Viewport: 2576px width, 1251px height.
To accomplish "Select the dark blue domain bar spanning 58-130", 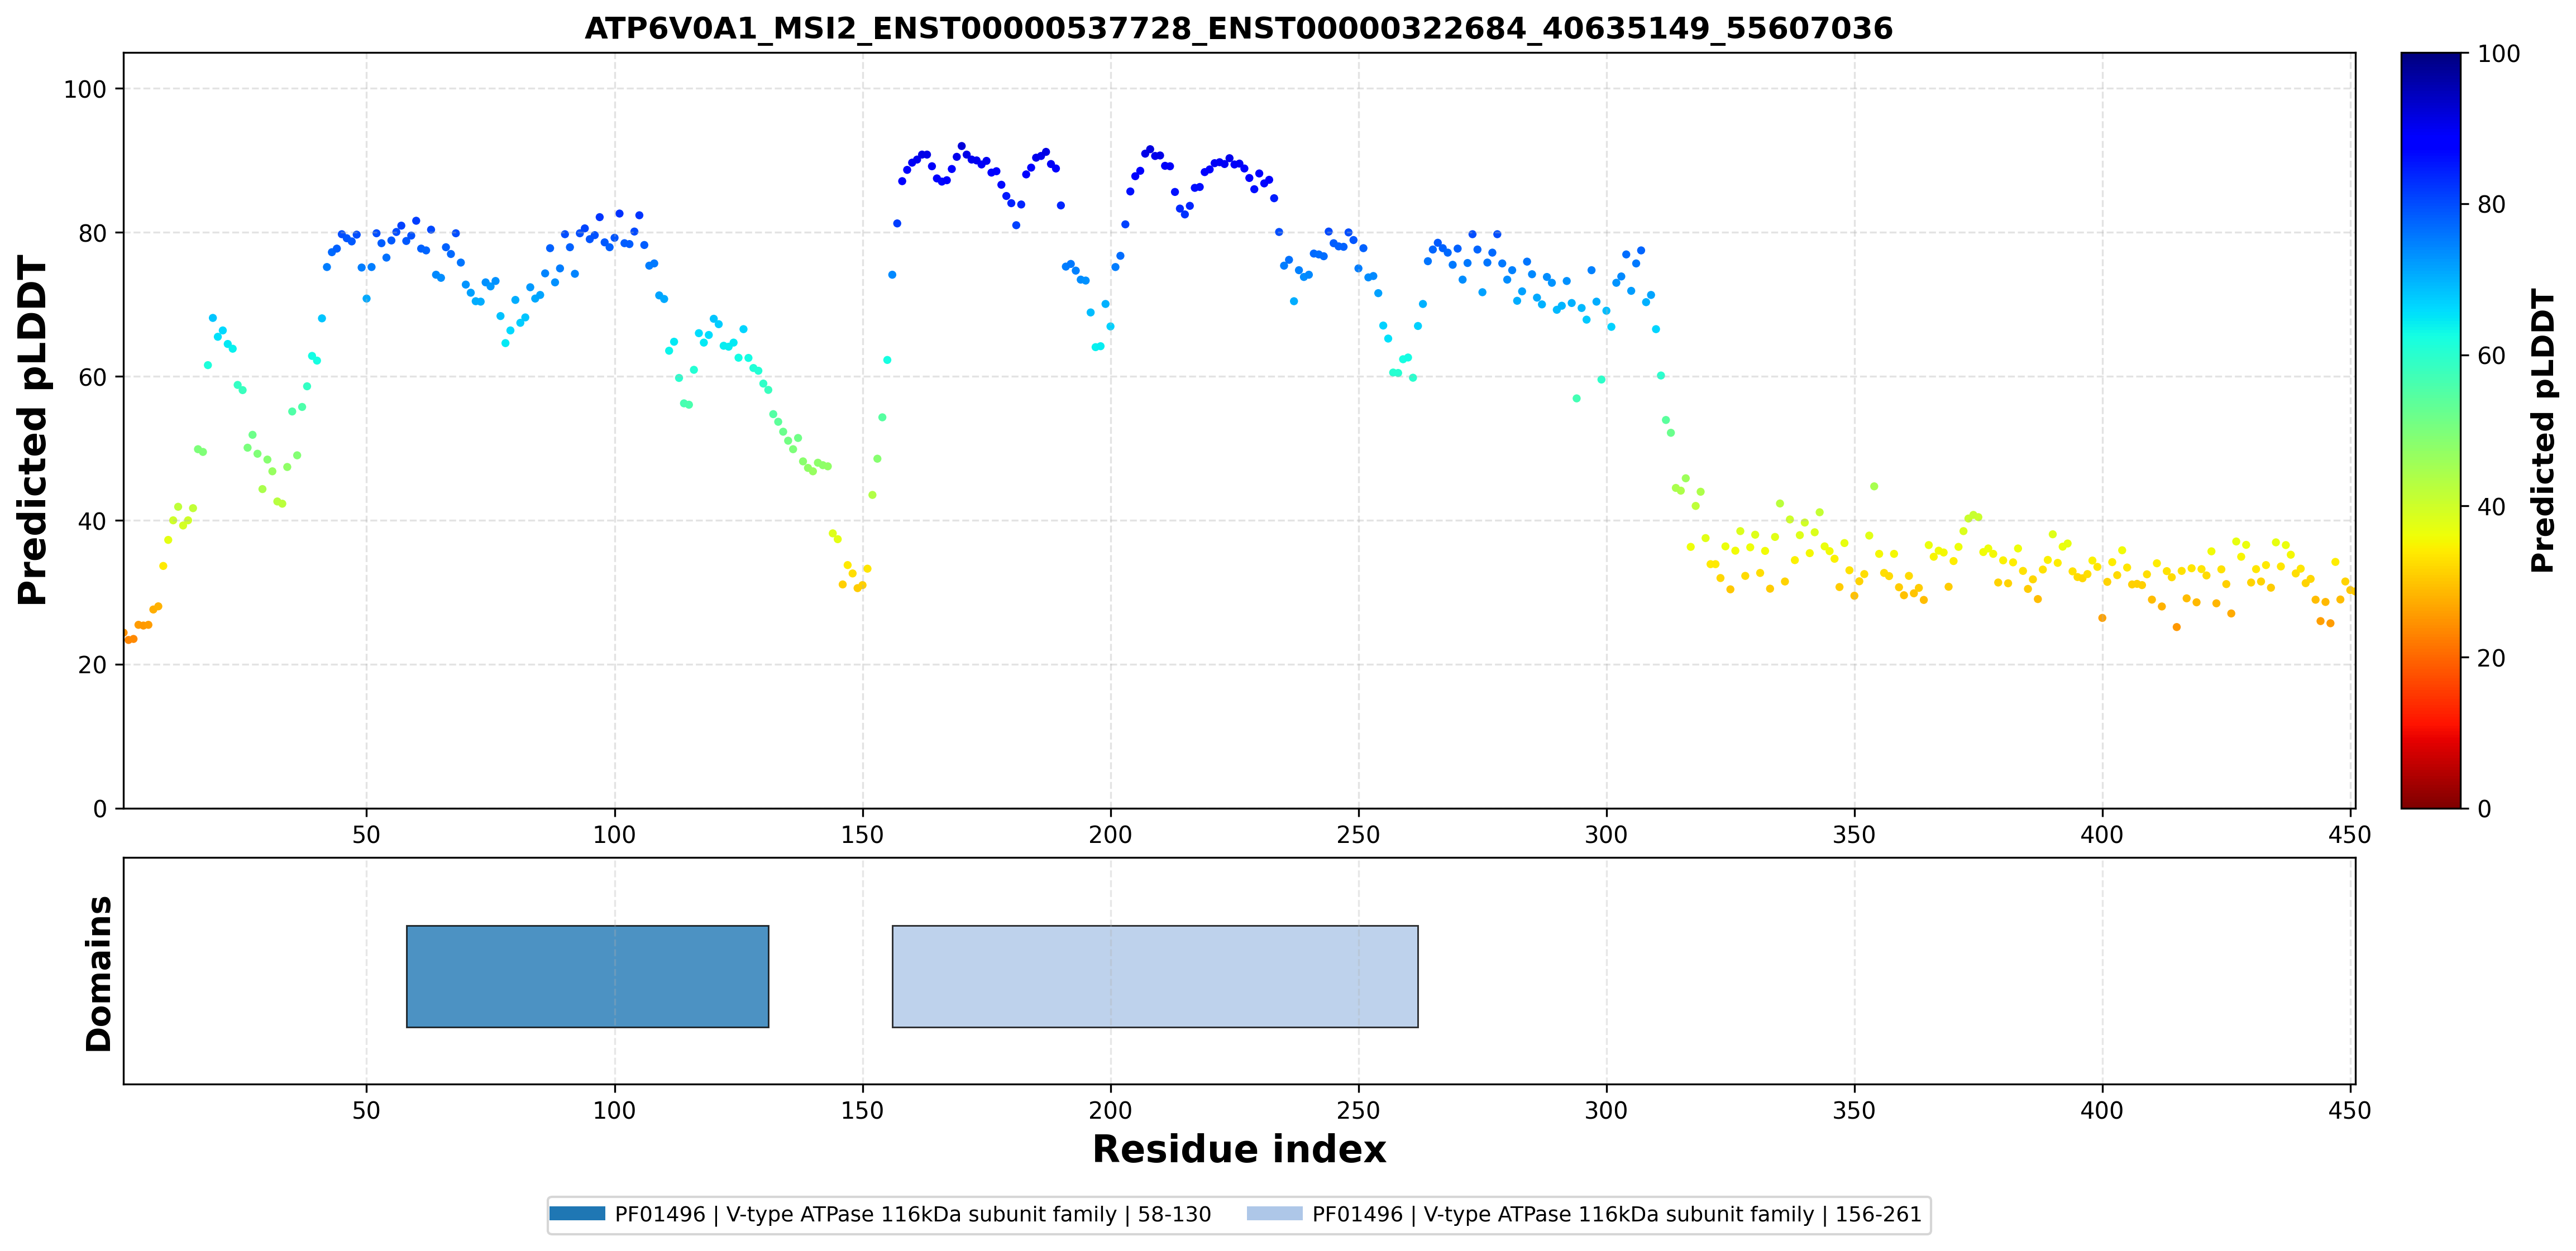I will 588,976.
